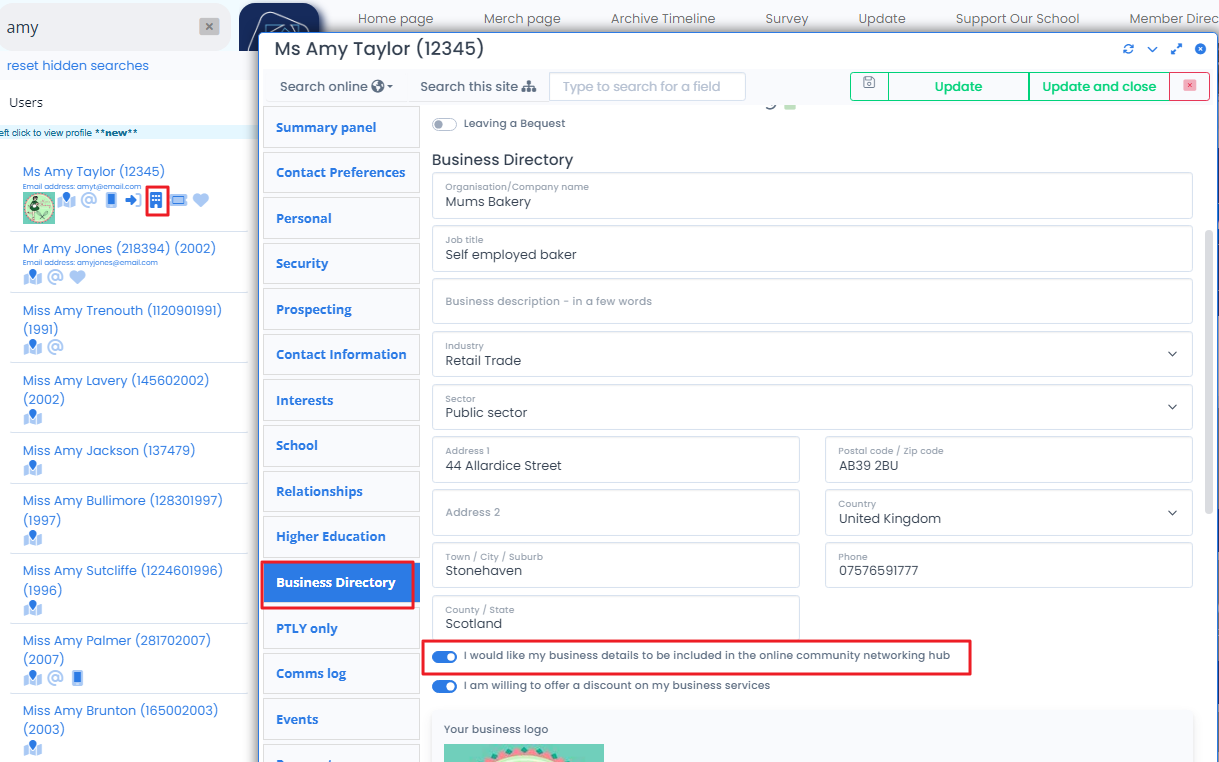Click the refresh icon in the profile header
This screenshot has height=762, width=1219.
[1129, 49]
